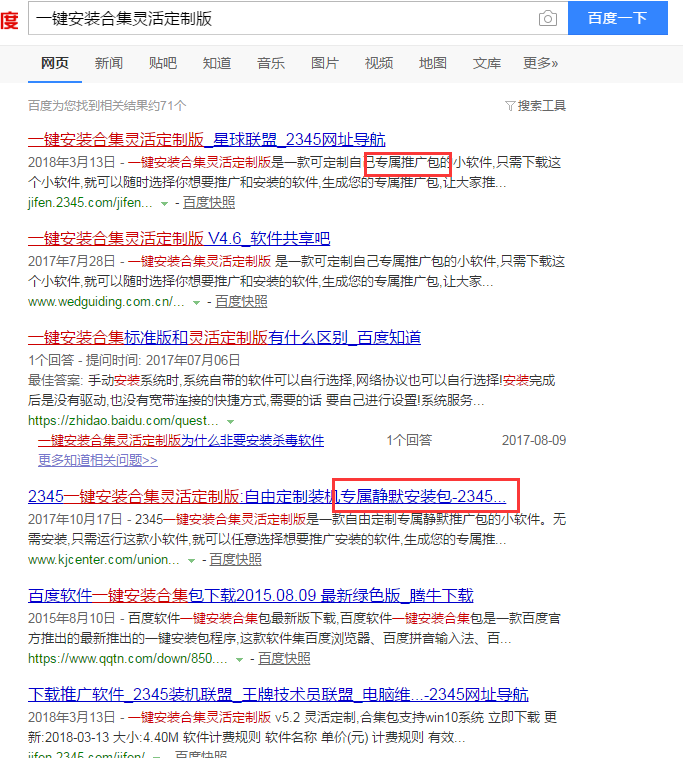Click the 百度一下 search button
Image resolution: width=683 pixels, height=758 pixels.
click(618, 18)
